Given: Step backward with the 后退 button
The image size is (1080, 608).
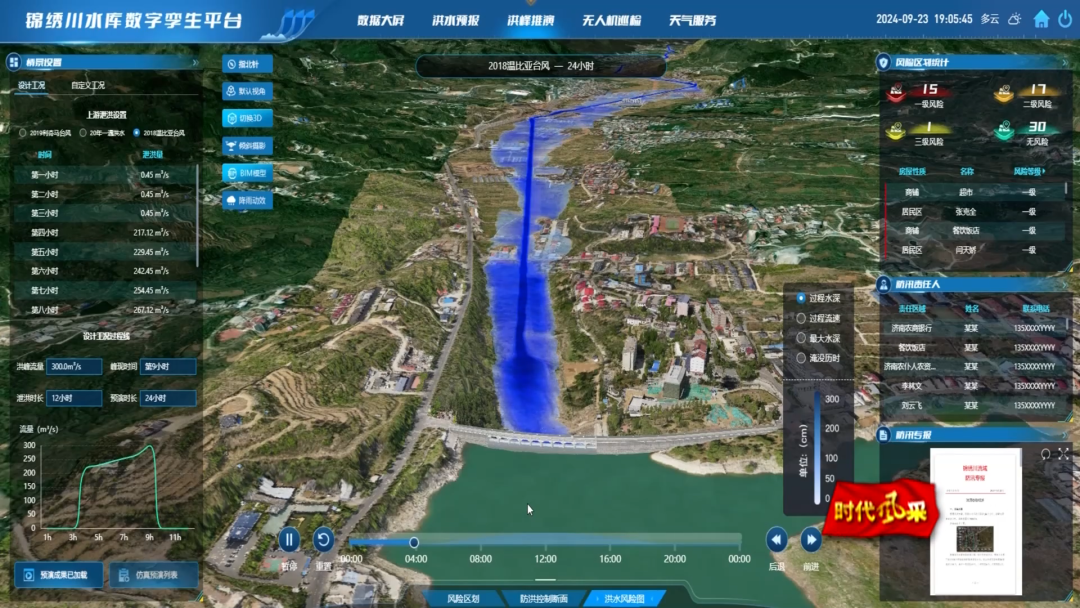Looking at the screenshot, I should [777, 540].
